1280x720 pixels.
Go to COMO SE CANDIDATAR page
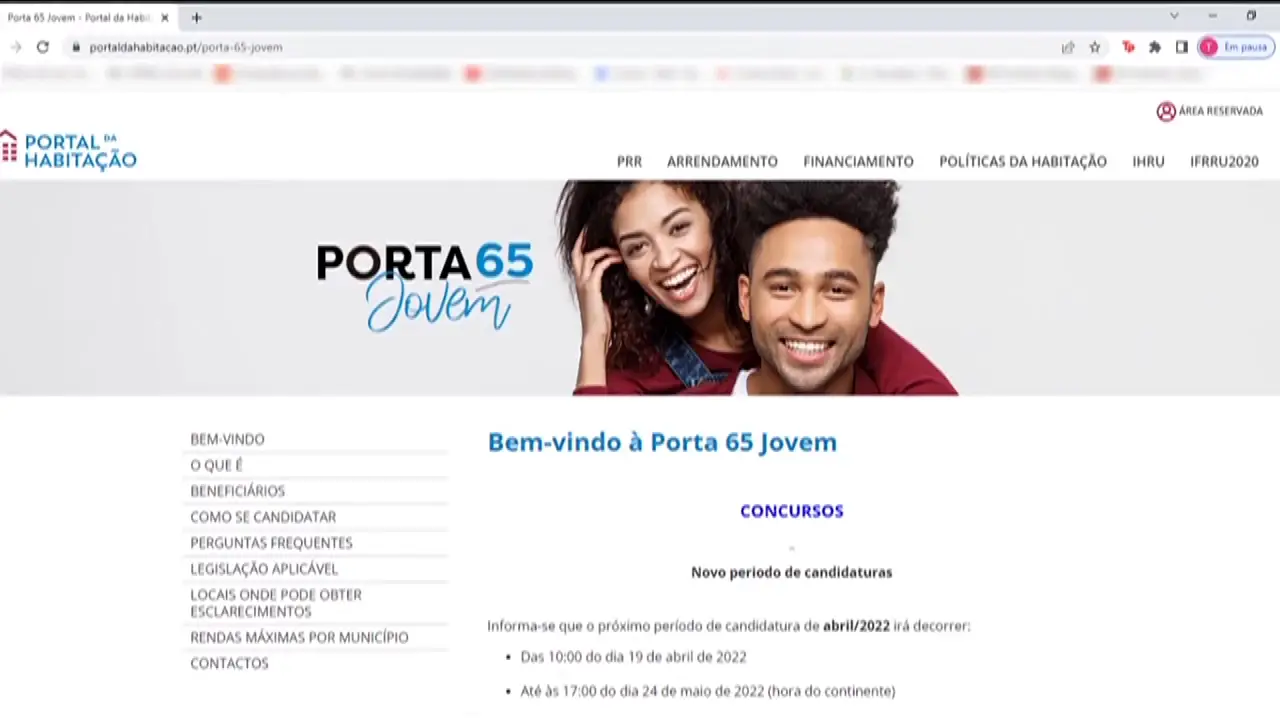pyautogui.click(x=263, y=517)
